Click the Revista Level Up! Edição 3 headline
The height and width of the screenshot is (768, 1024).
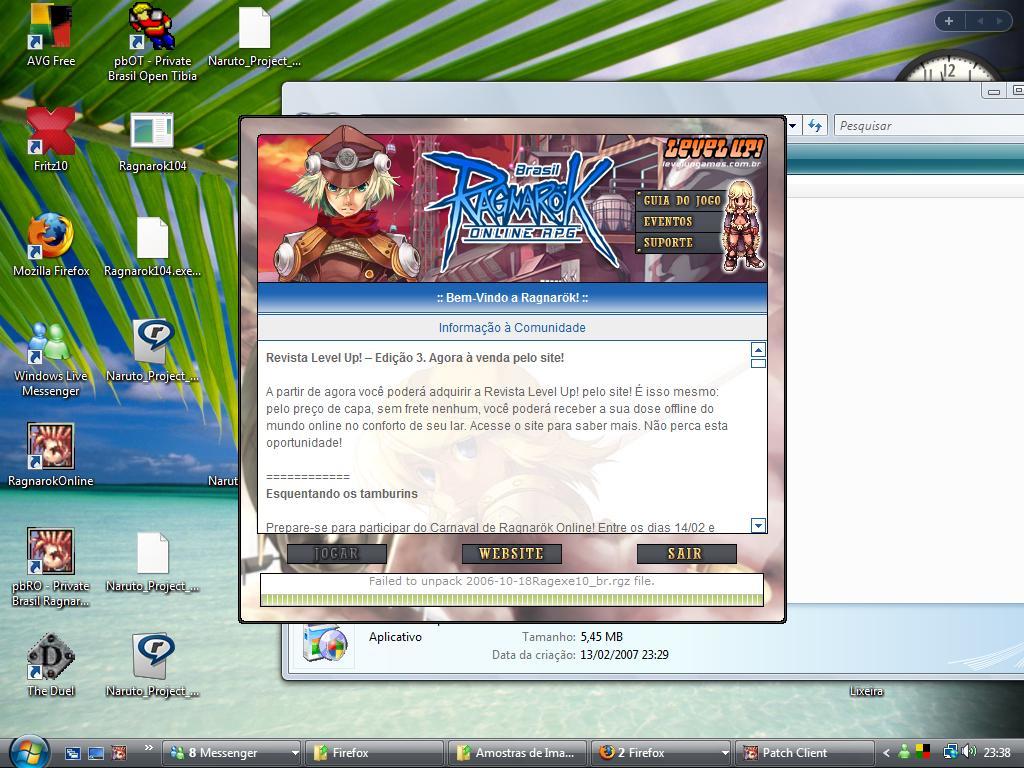pos(415,358)
